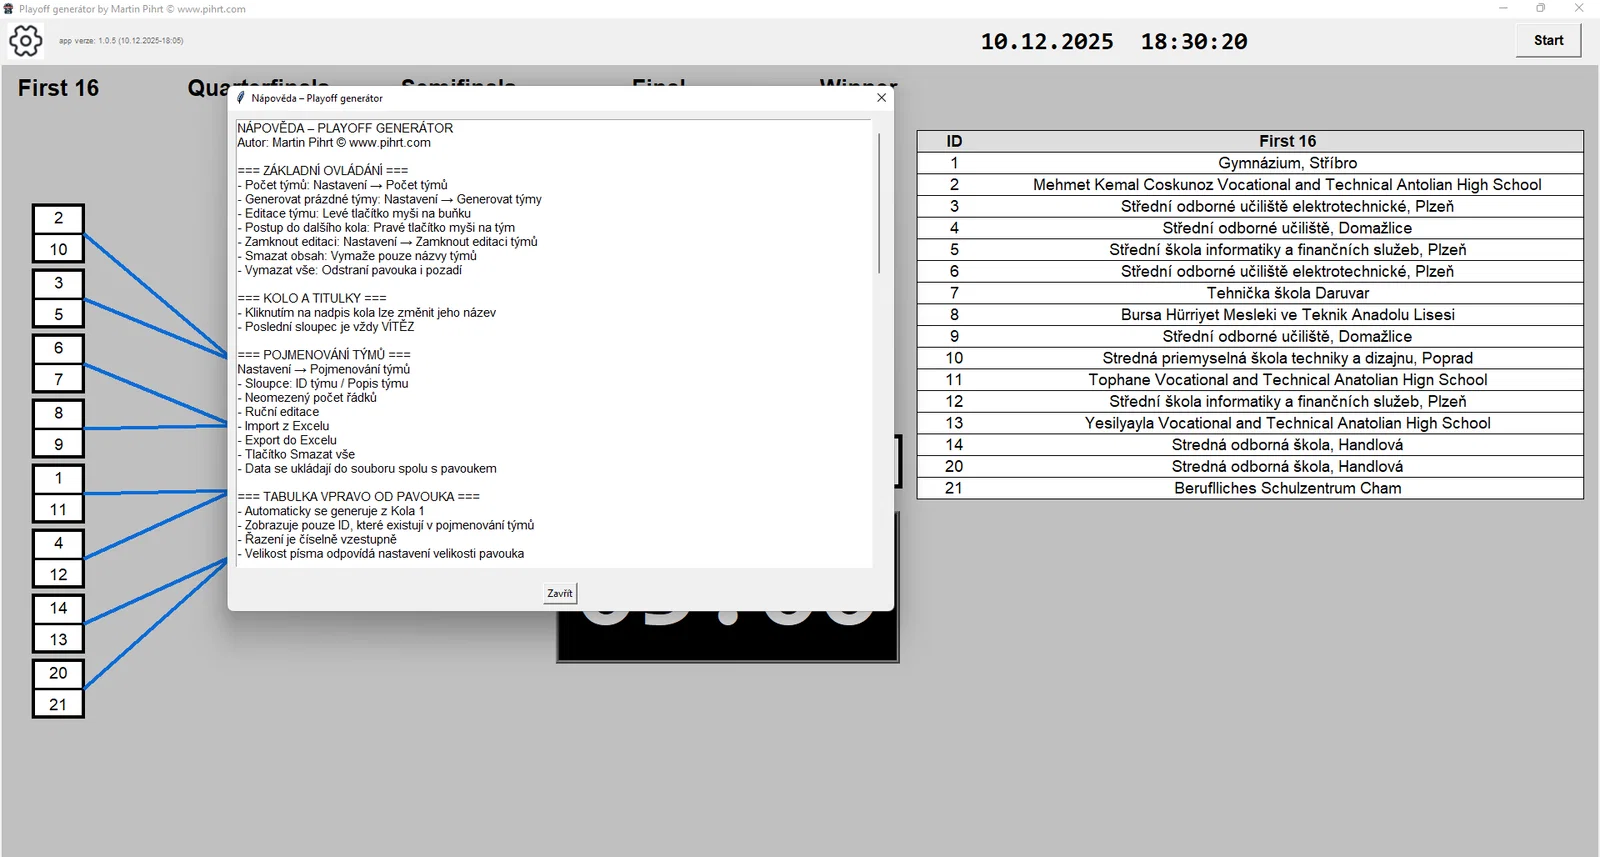The image size is (1600, 857).
Task: Select team box 12 in the bracket
Action: (x=58, y=574)
